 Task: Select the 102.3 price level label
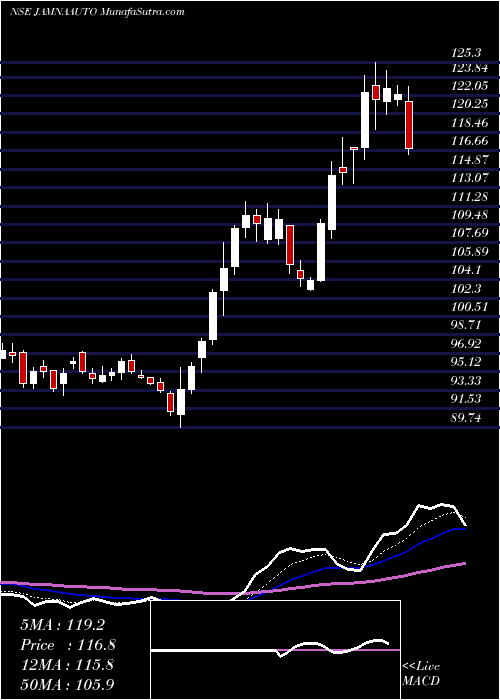point(467,288)
